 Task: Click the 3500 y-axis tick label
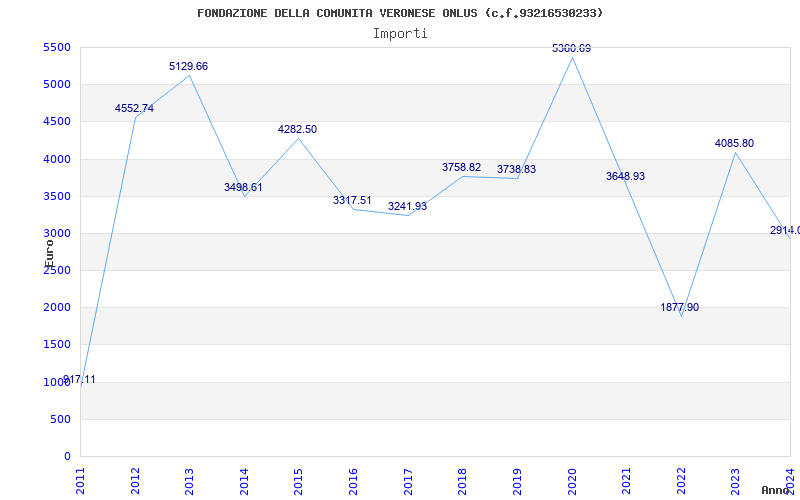pos(58,196)
